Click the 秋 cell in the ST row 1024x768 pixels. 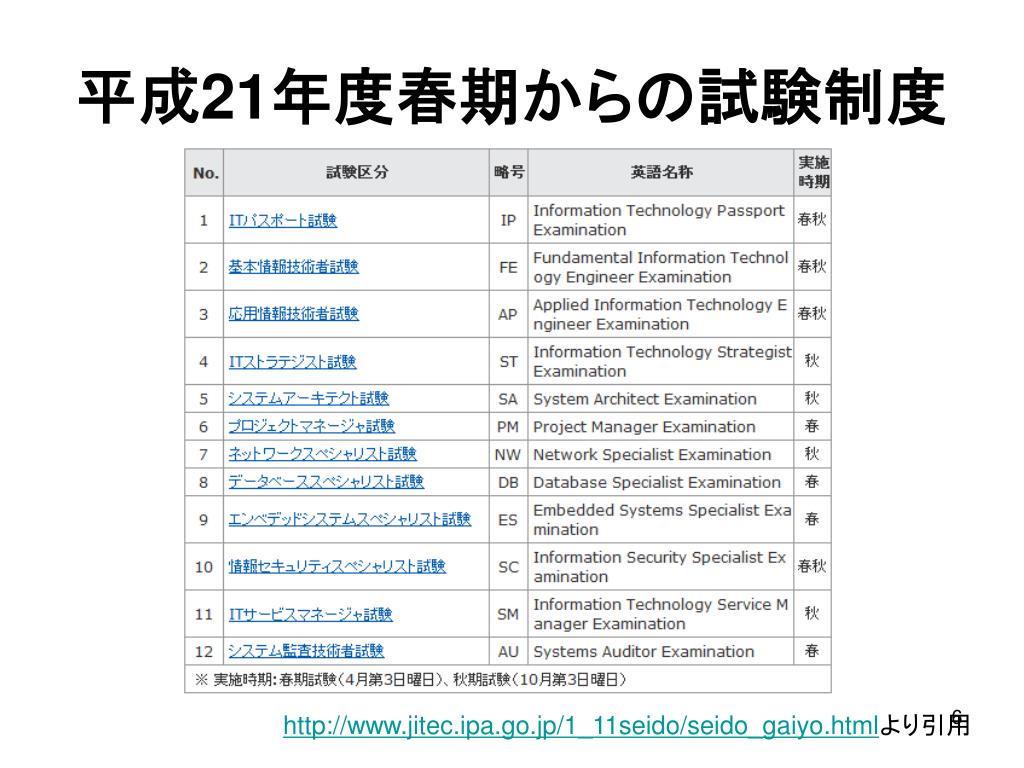coord(812,361)
